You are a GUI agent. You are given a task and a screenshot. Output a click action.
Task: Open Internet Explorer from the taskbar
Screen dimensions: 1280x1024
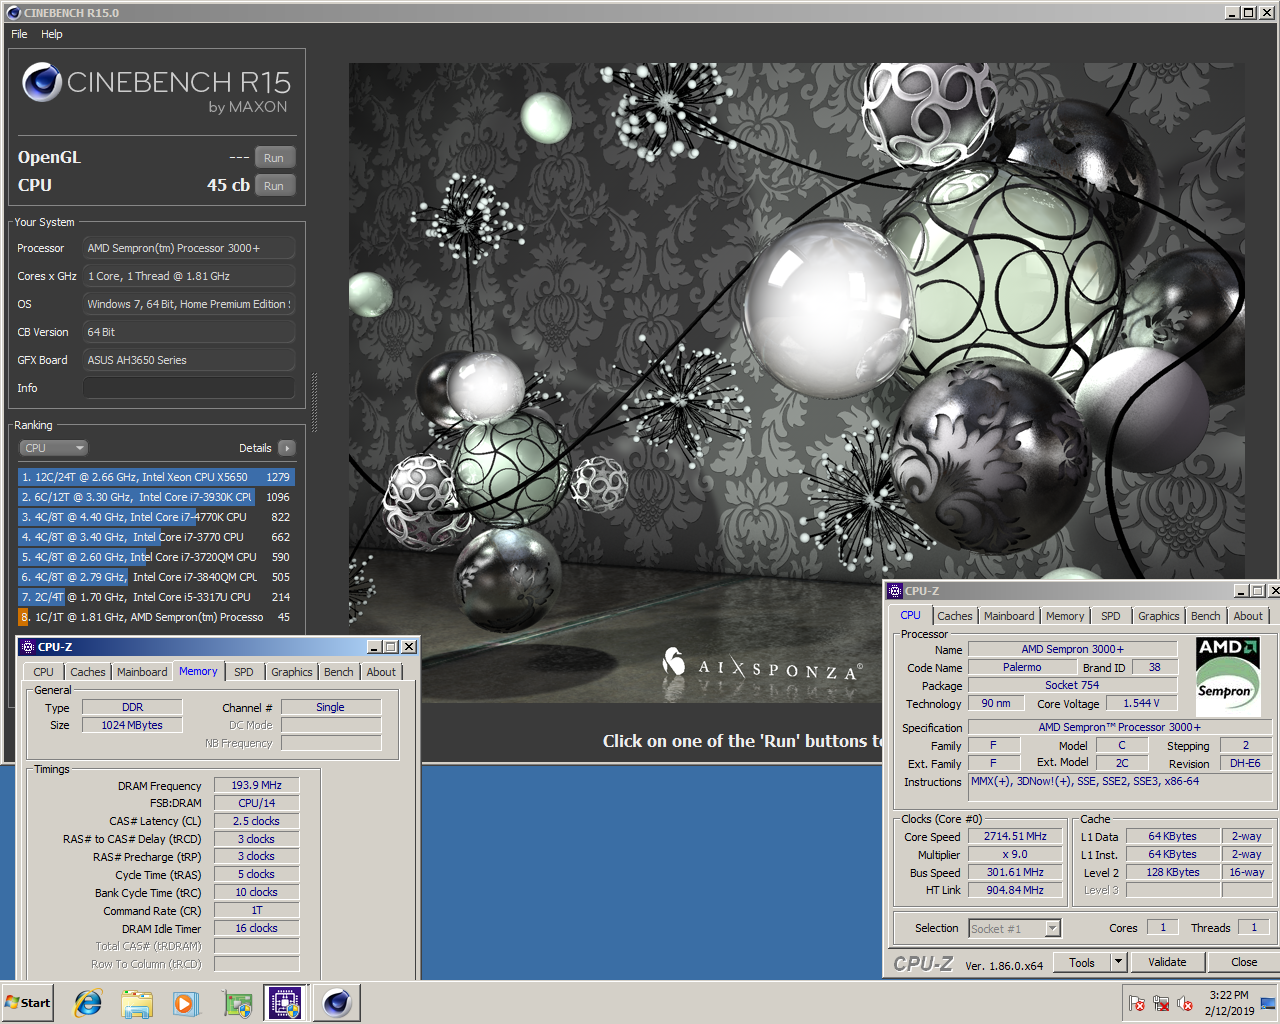[x=88, y=1003]
